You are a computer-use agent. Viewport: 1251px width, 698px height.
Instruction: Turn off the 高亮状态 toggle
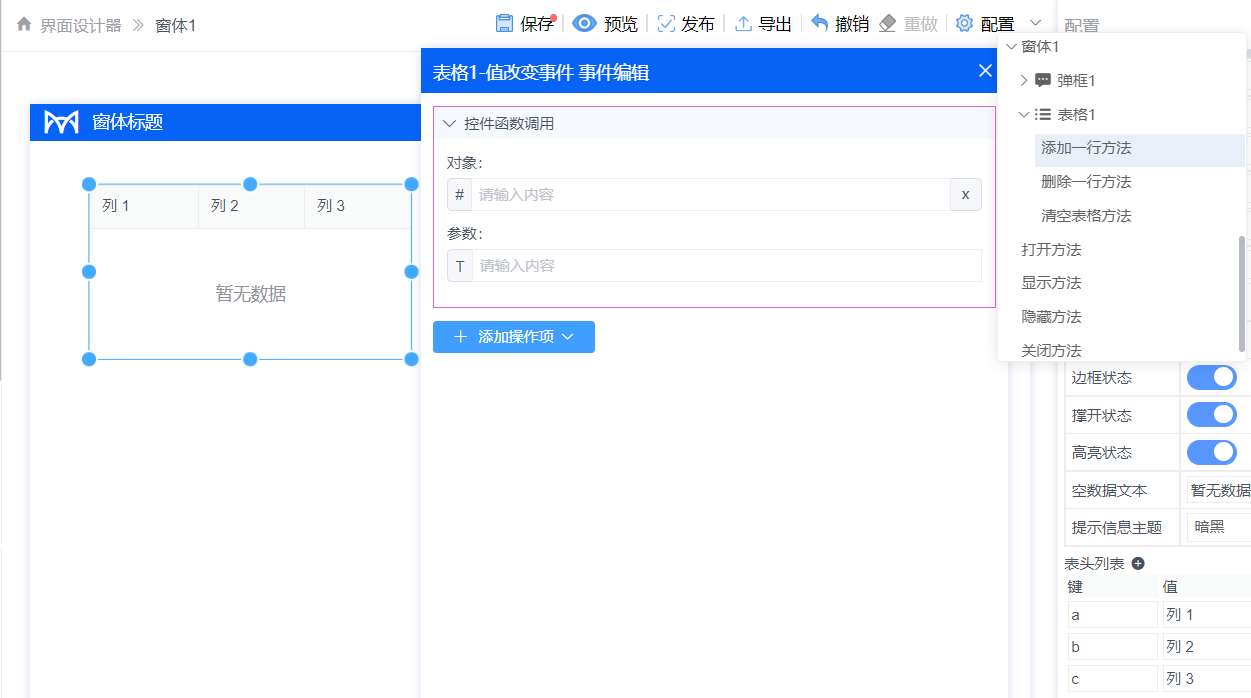click(x=1211, y=452)
